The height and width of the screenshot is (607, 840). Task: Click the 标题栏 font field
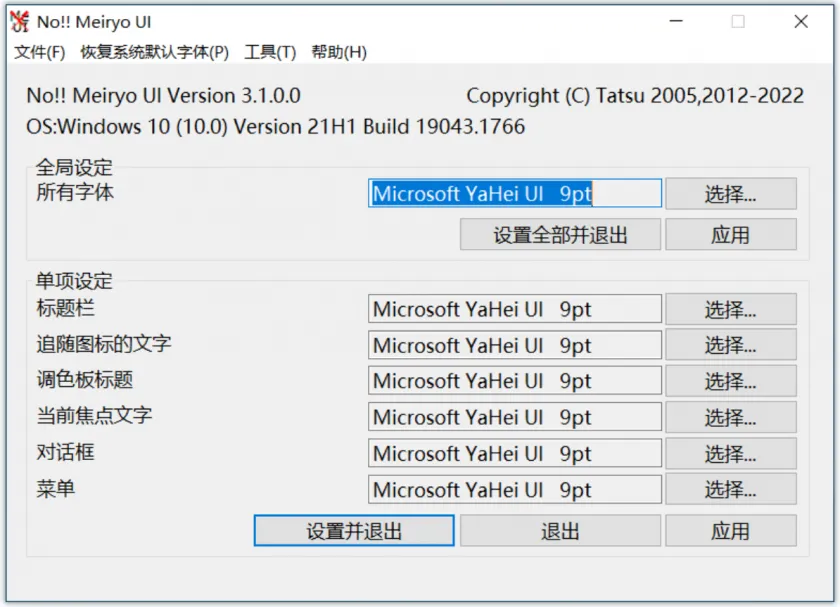tap(515, 309)
